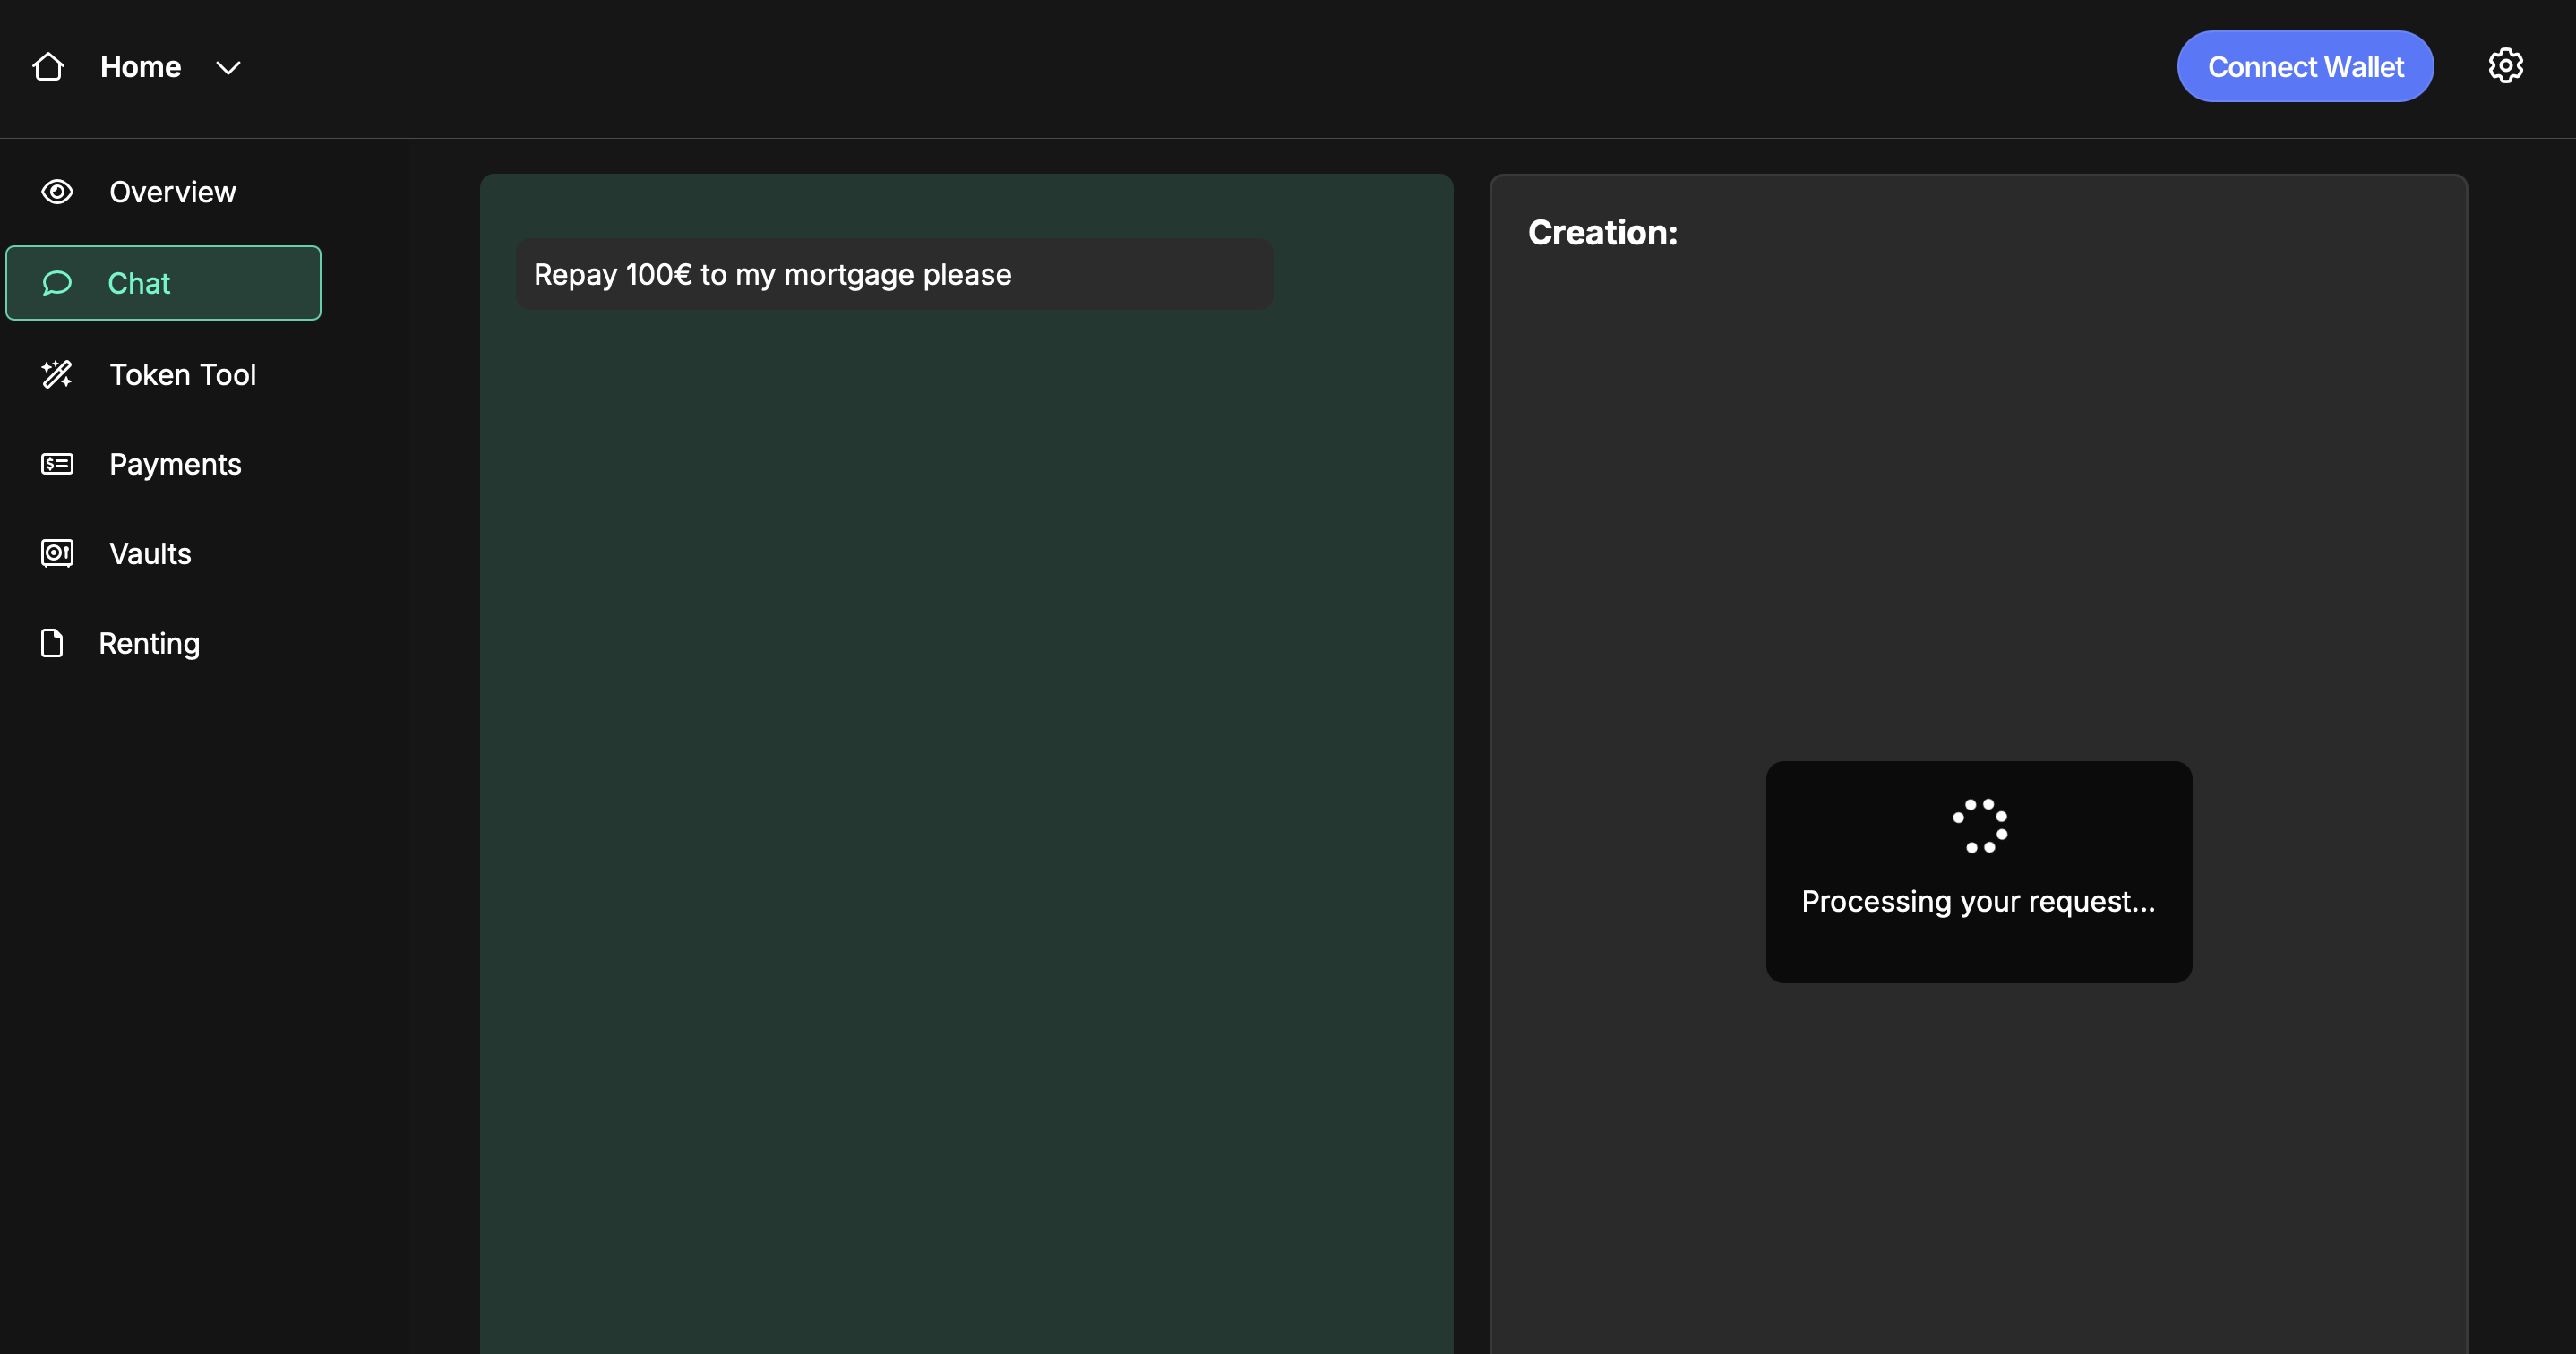Click the mortgage repayment chat message
This screenshot has height=1354, width=2576.
point(772,274)
